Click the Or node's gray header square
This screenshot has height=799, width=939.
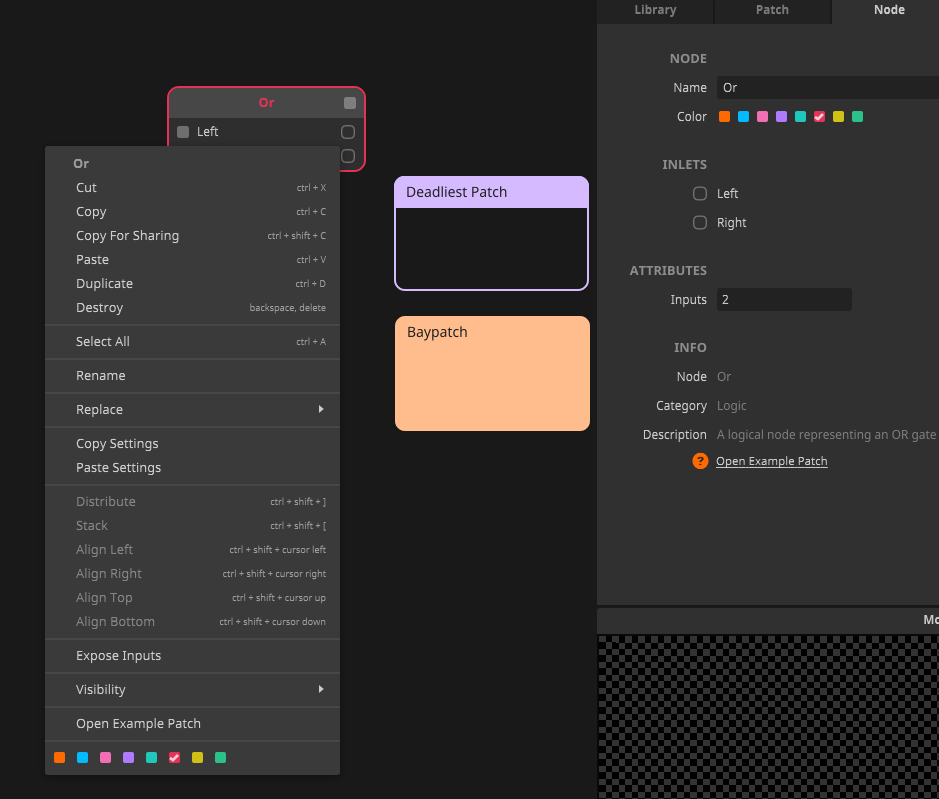tap(350, 103)
